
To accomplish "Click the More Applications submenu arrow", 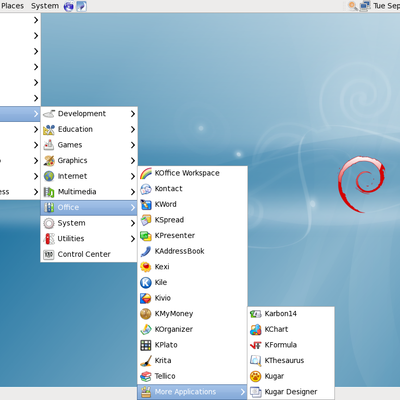I will pyautogui.click(x=243, y=392).
